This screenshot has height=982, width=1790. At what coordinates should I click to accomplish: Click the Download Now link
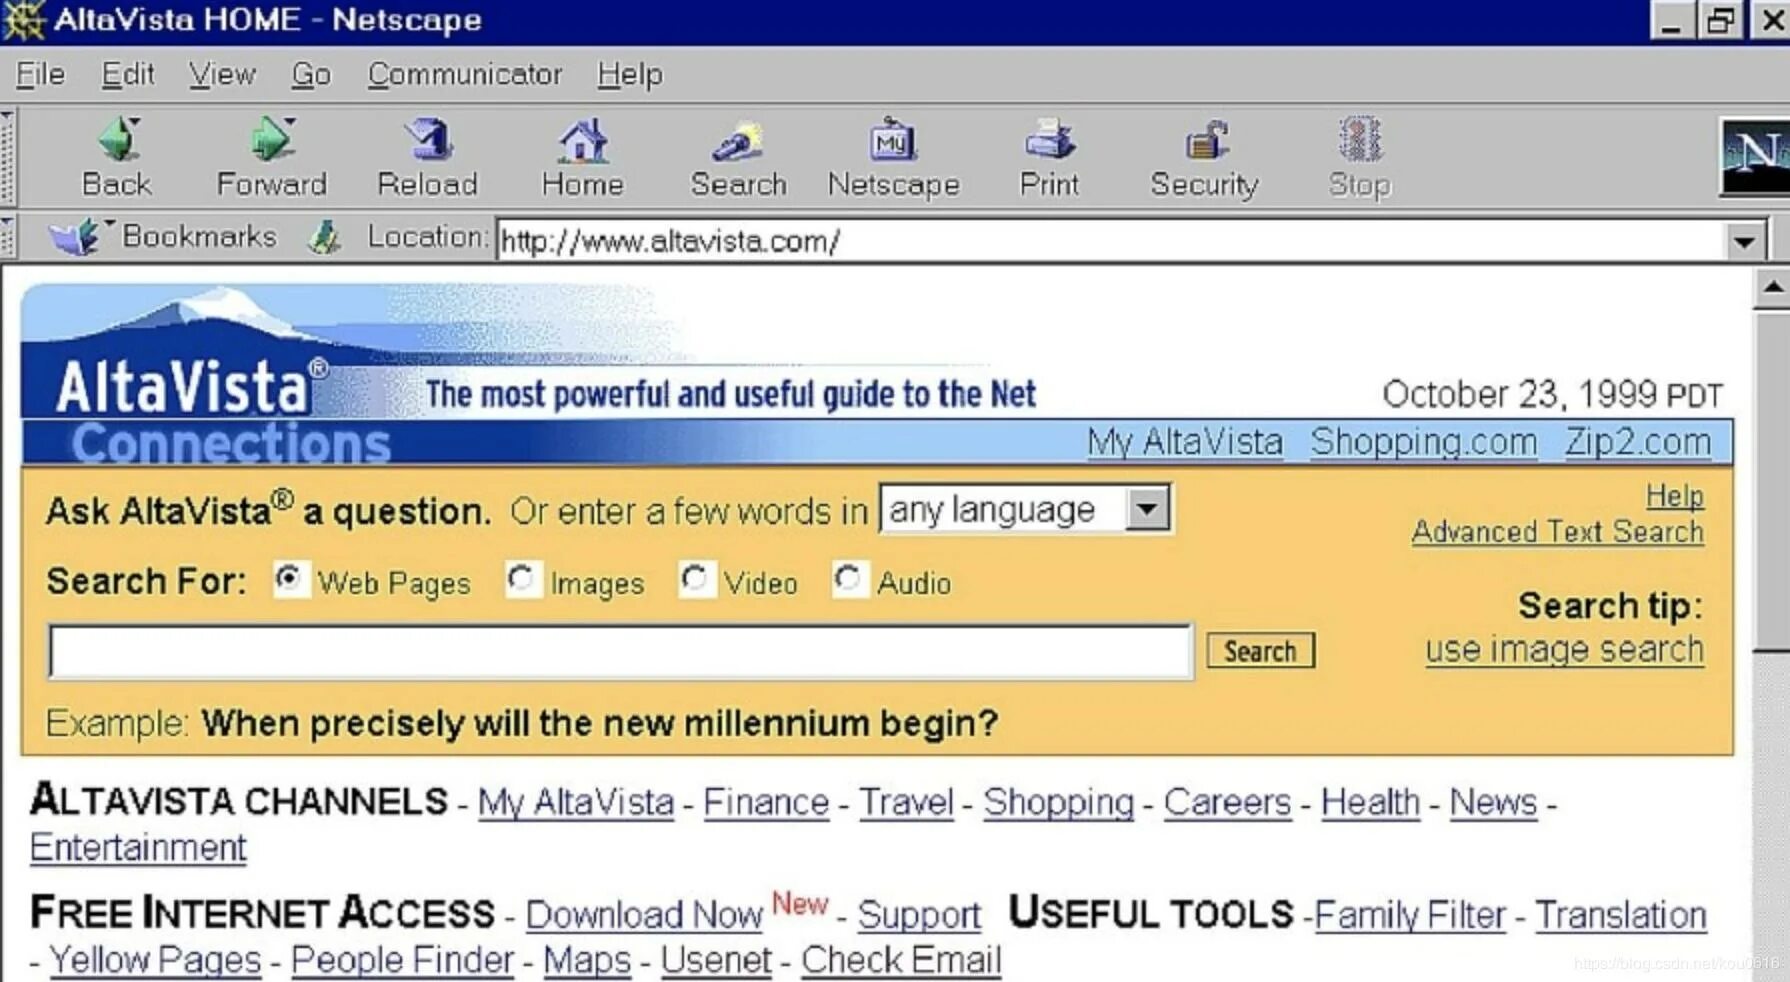(x=644, y=915)
